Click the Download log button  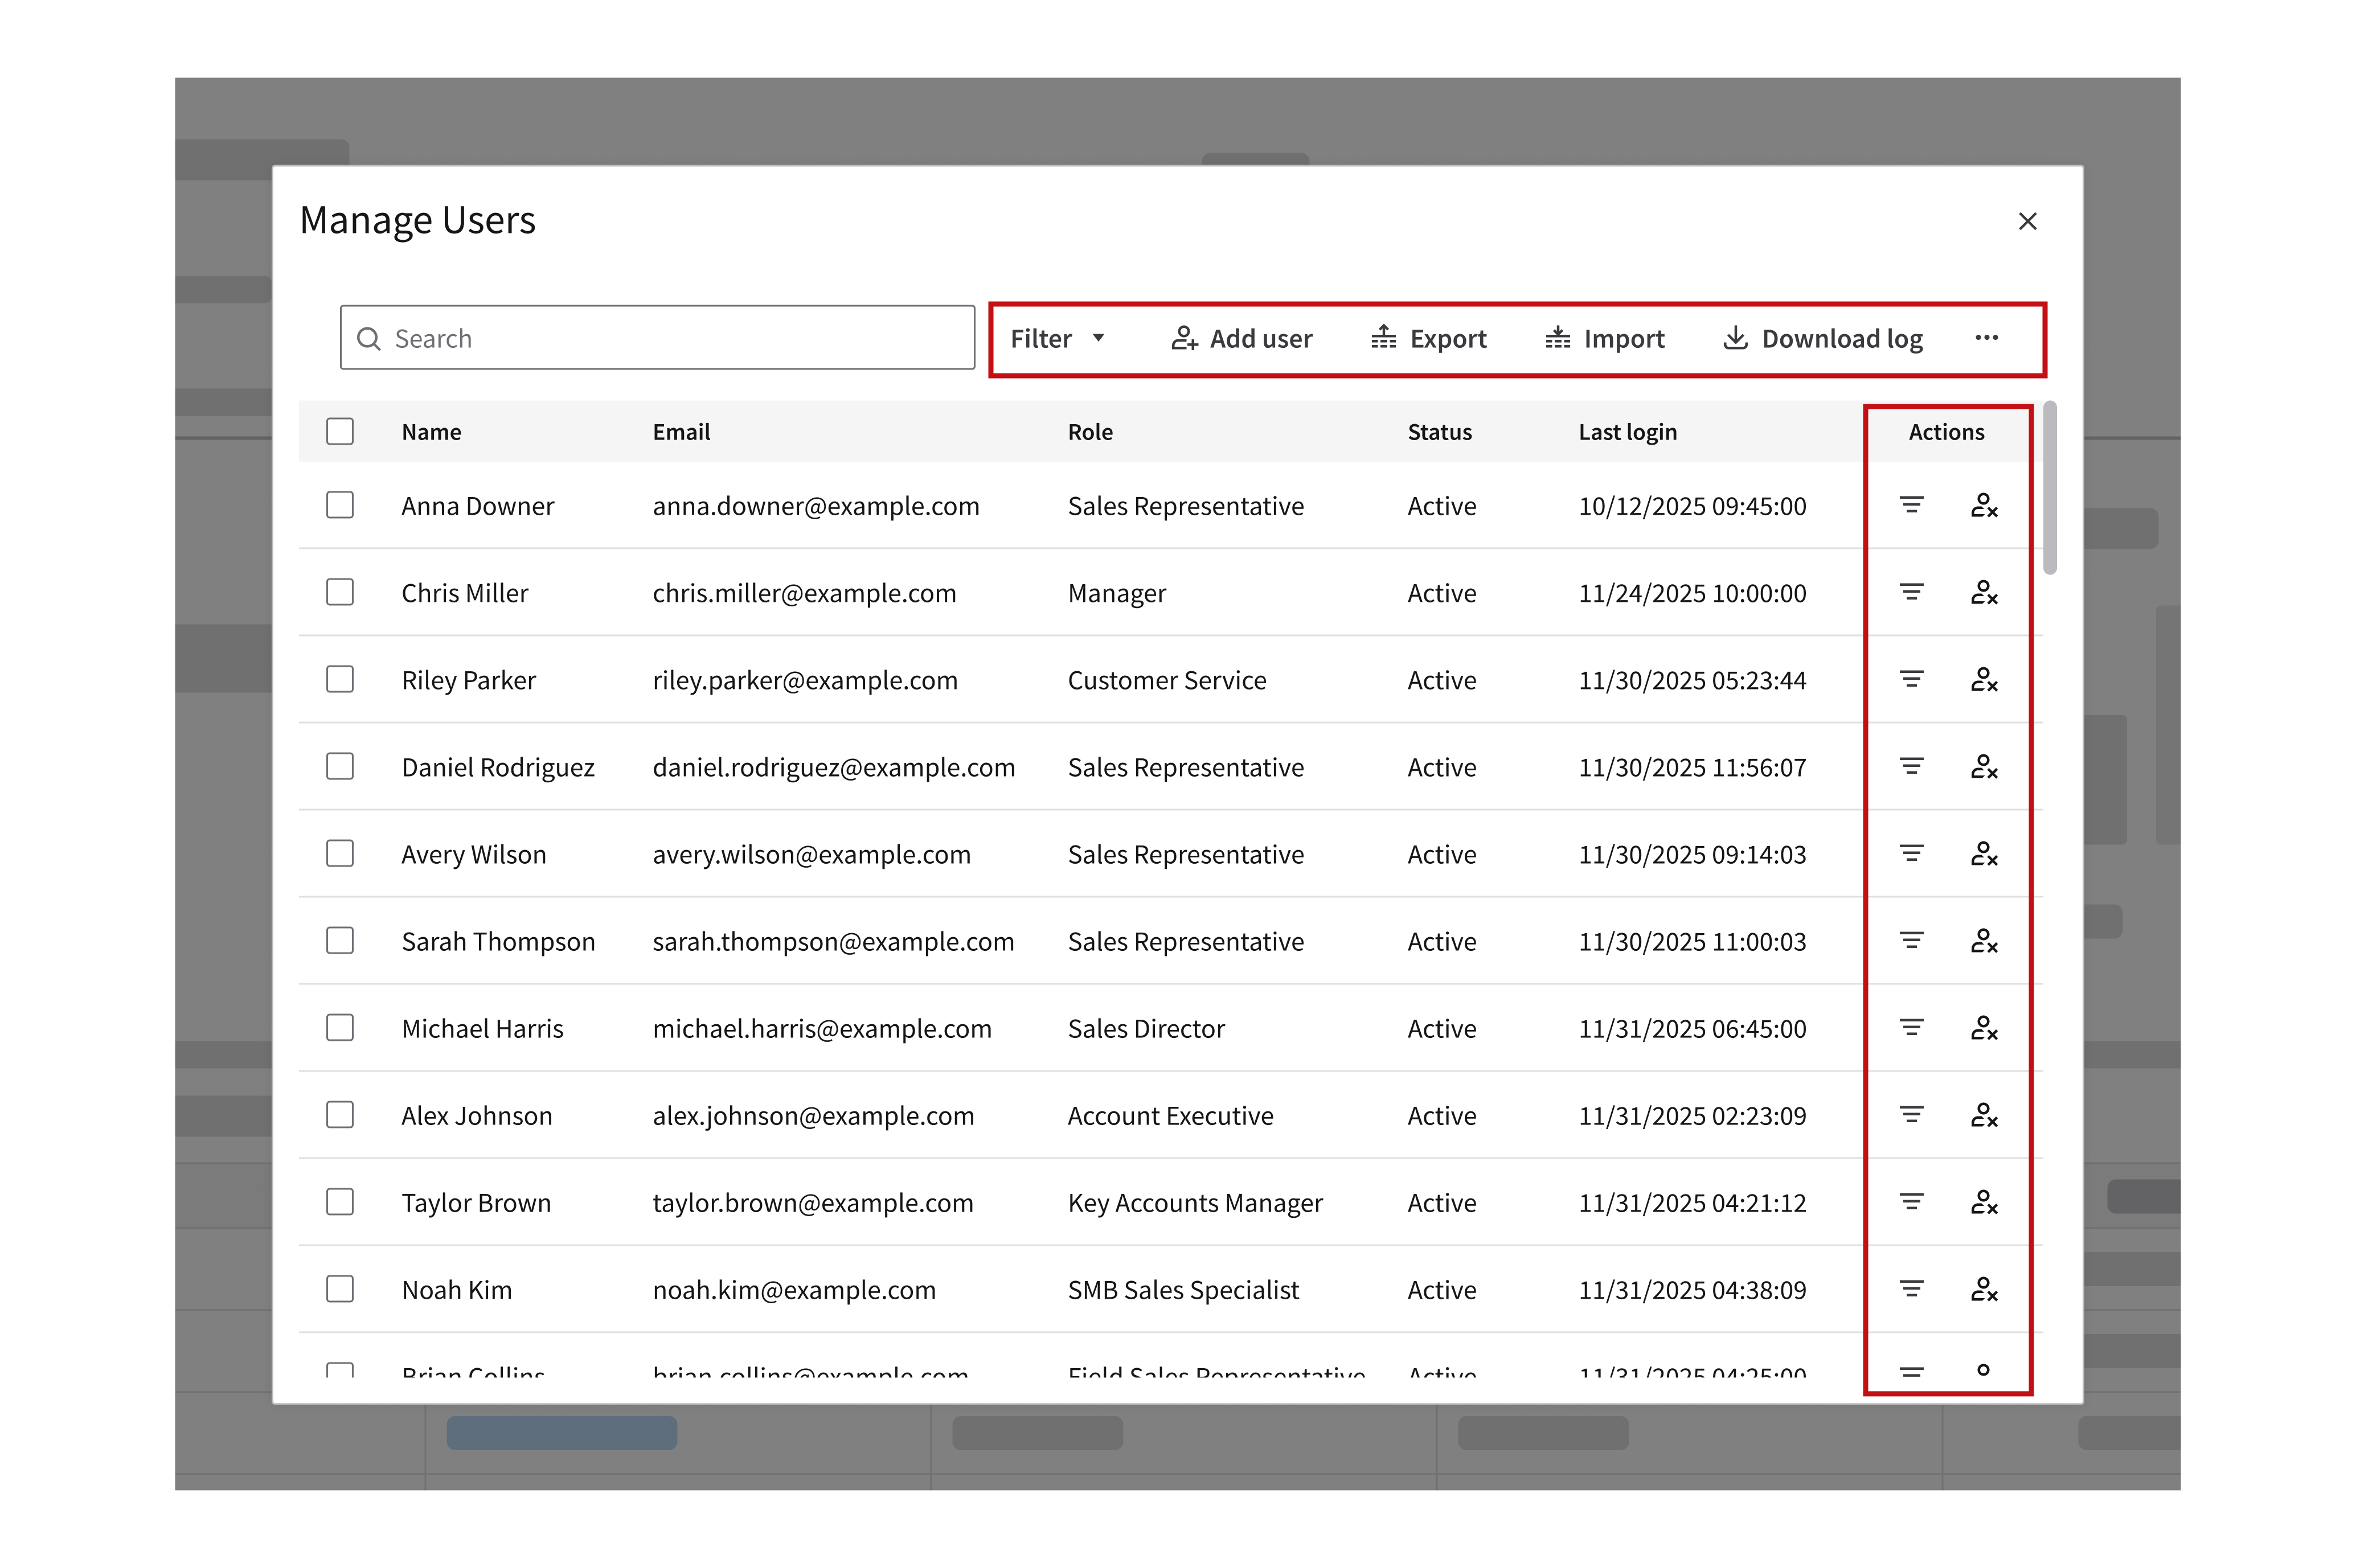pyautogui.click(x=1822, y=339)
